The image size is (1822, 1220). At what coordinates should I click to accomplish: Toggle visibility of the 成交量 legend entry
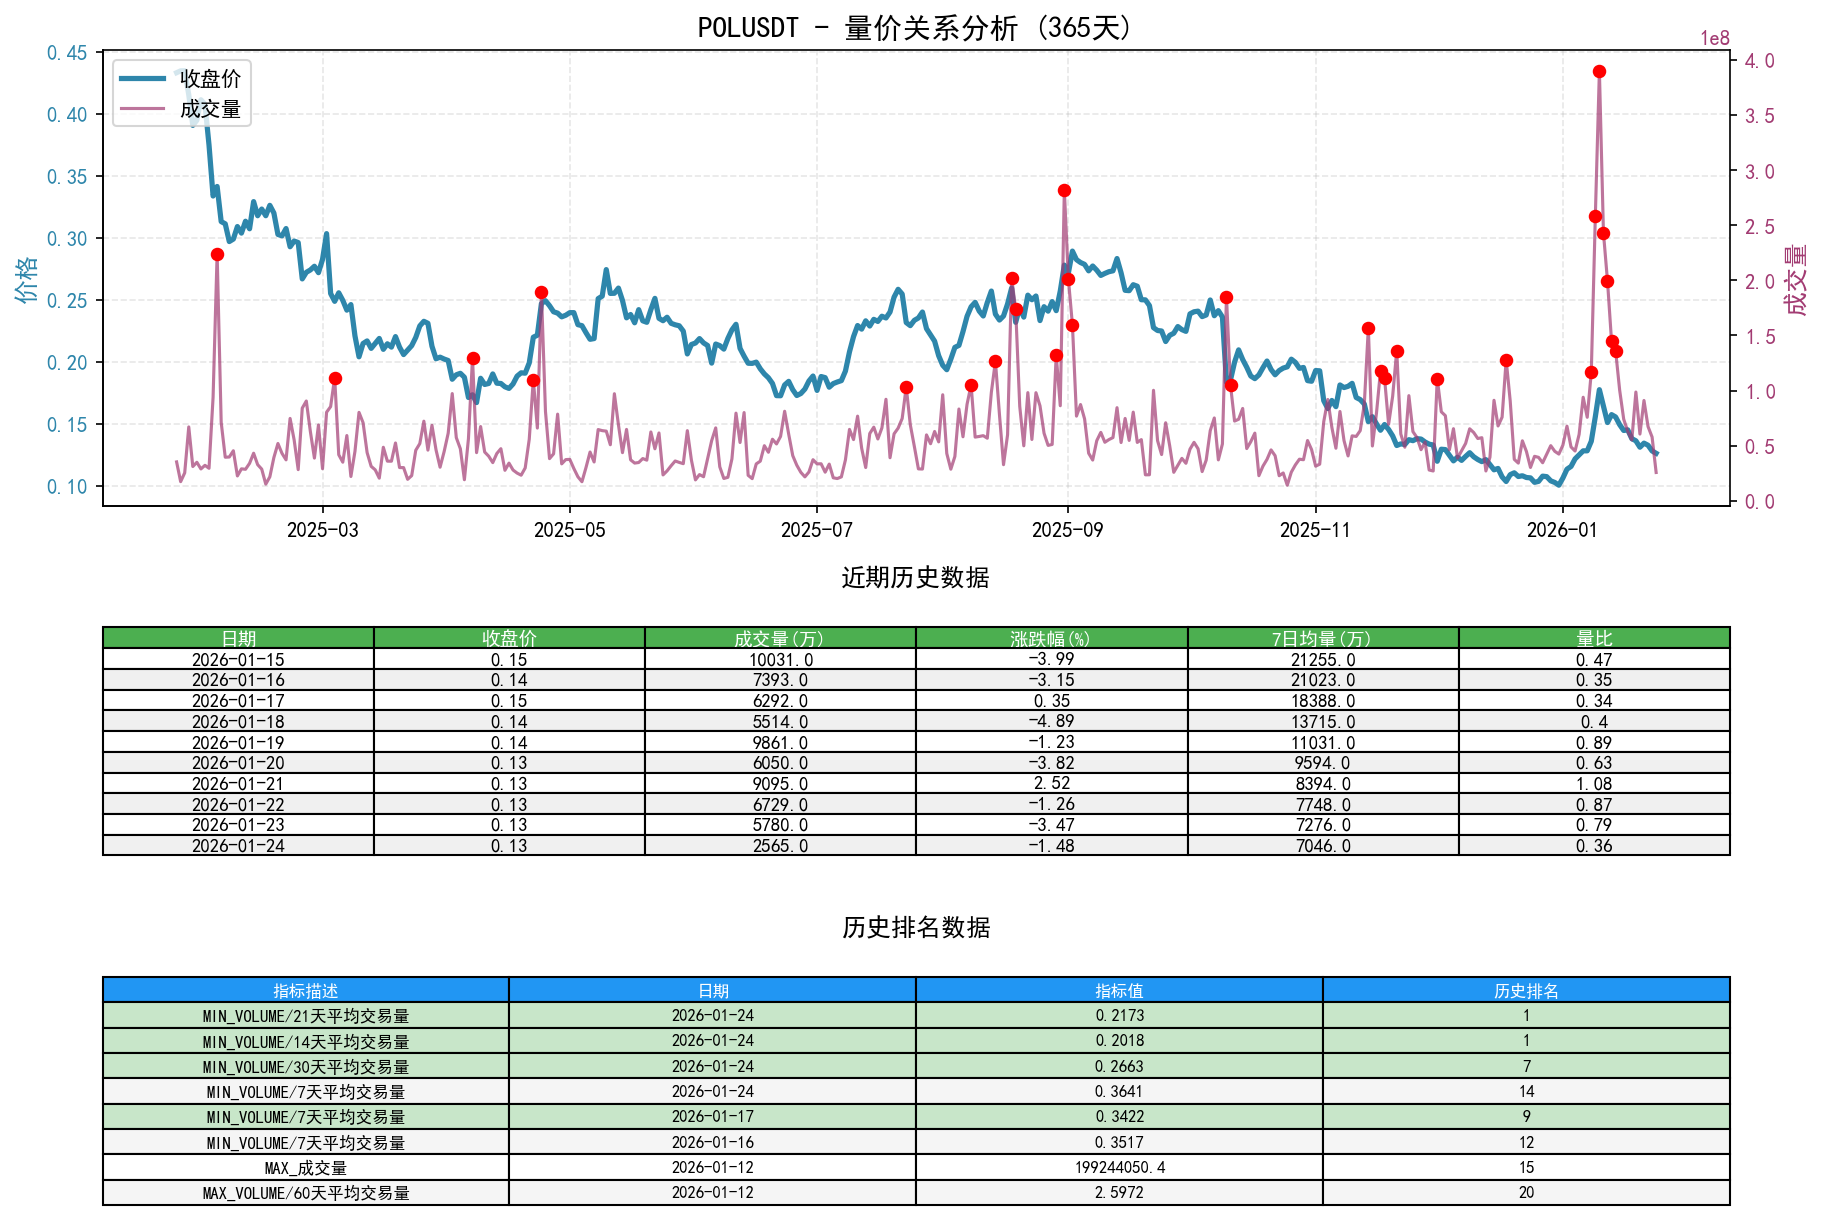point(210,108)
